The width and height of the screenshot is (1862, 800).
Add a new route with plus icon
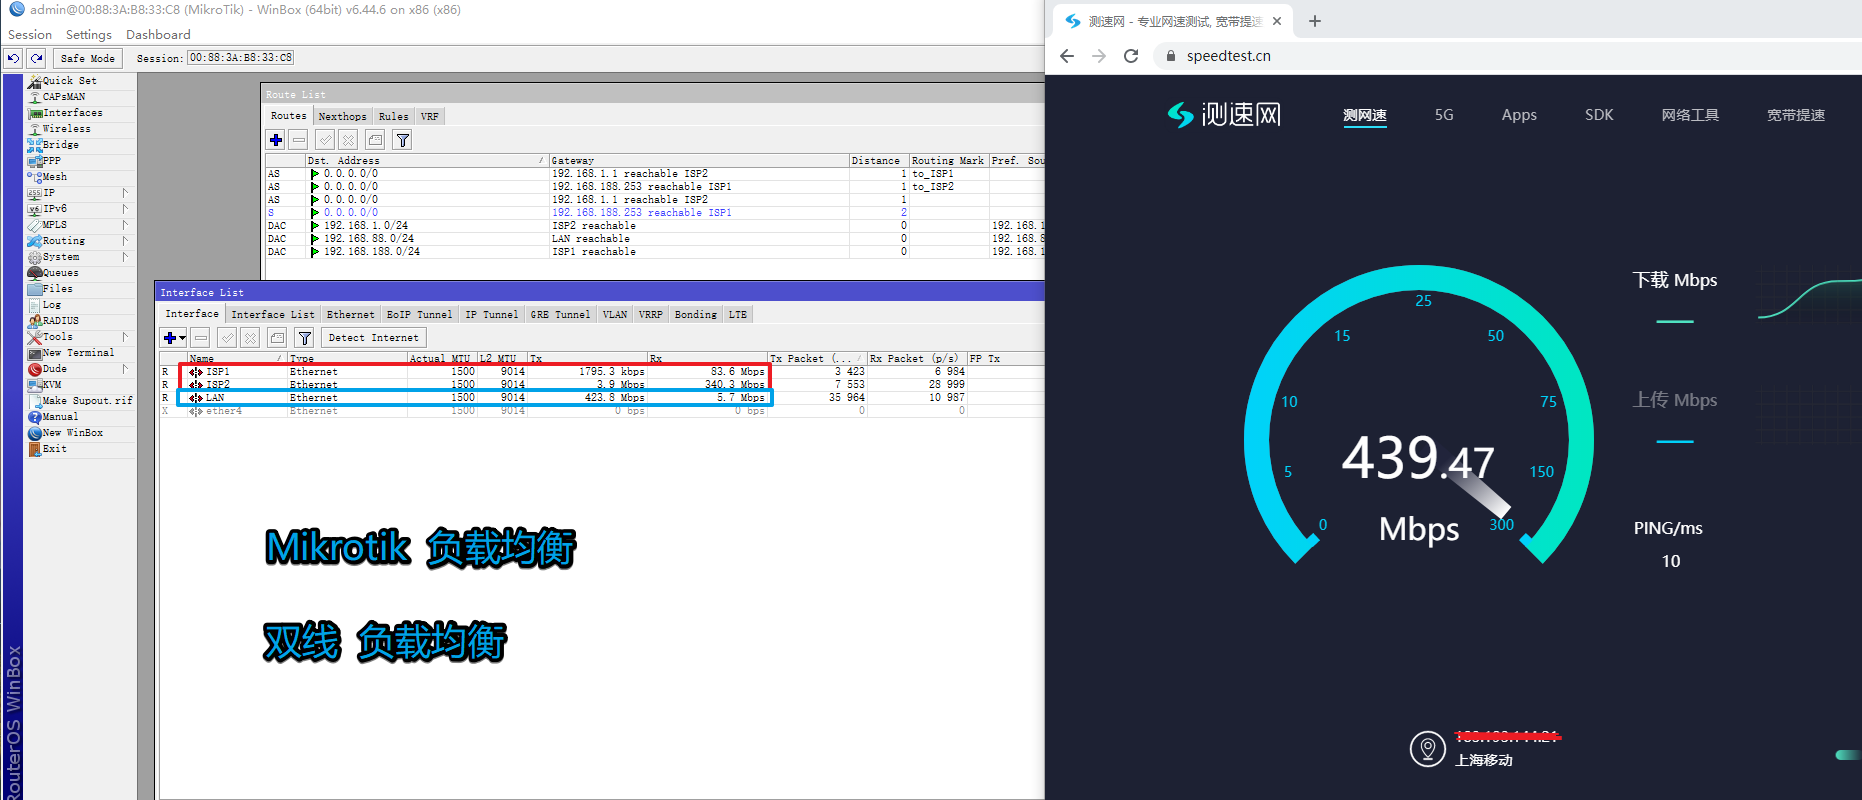click(x=276, y=140)
